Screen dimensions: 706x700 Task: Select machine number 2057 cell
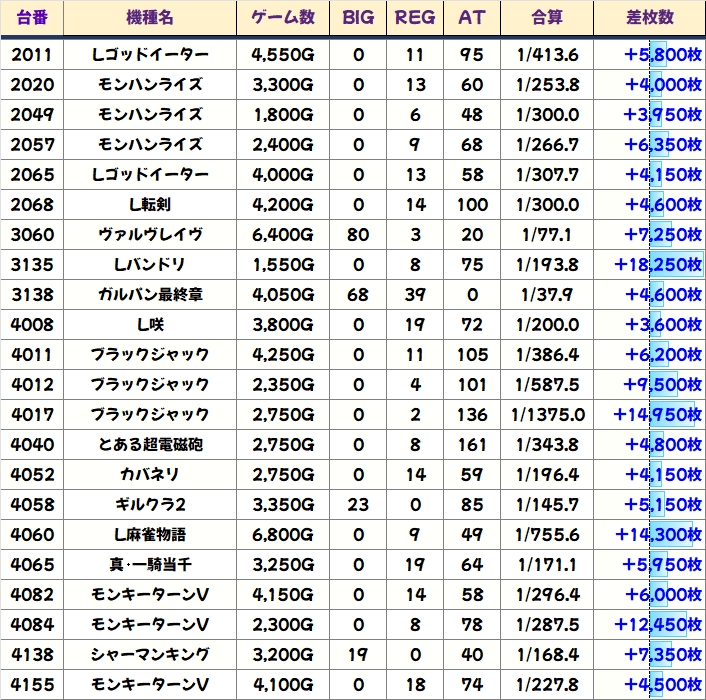click(32, 145)
